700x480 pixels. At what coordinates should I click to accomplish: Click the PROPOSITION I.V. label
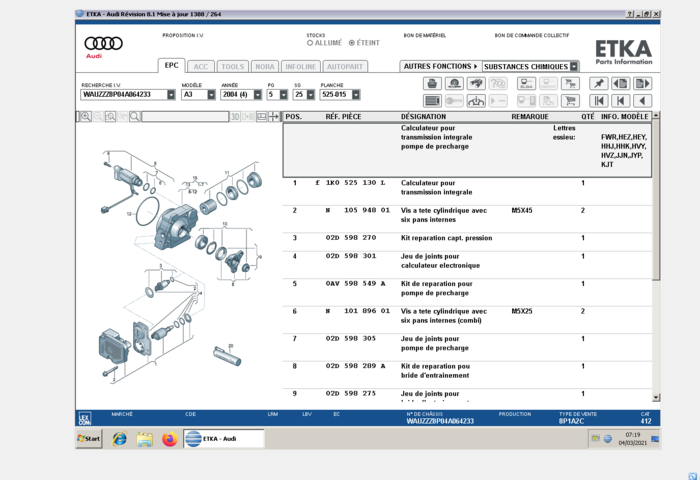point(183,35)
